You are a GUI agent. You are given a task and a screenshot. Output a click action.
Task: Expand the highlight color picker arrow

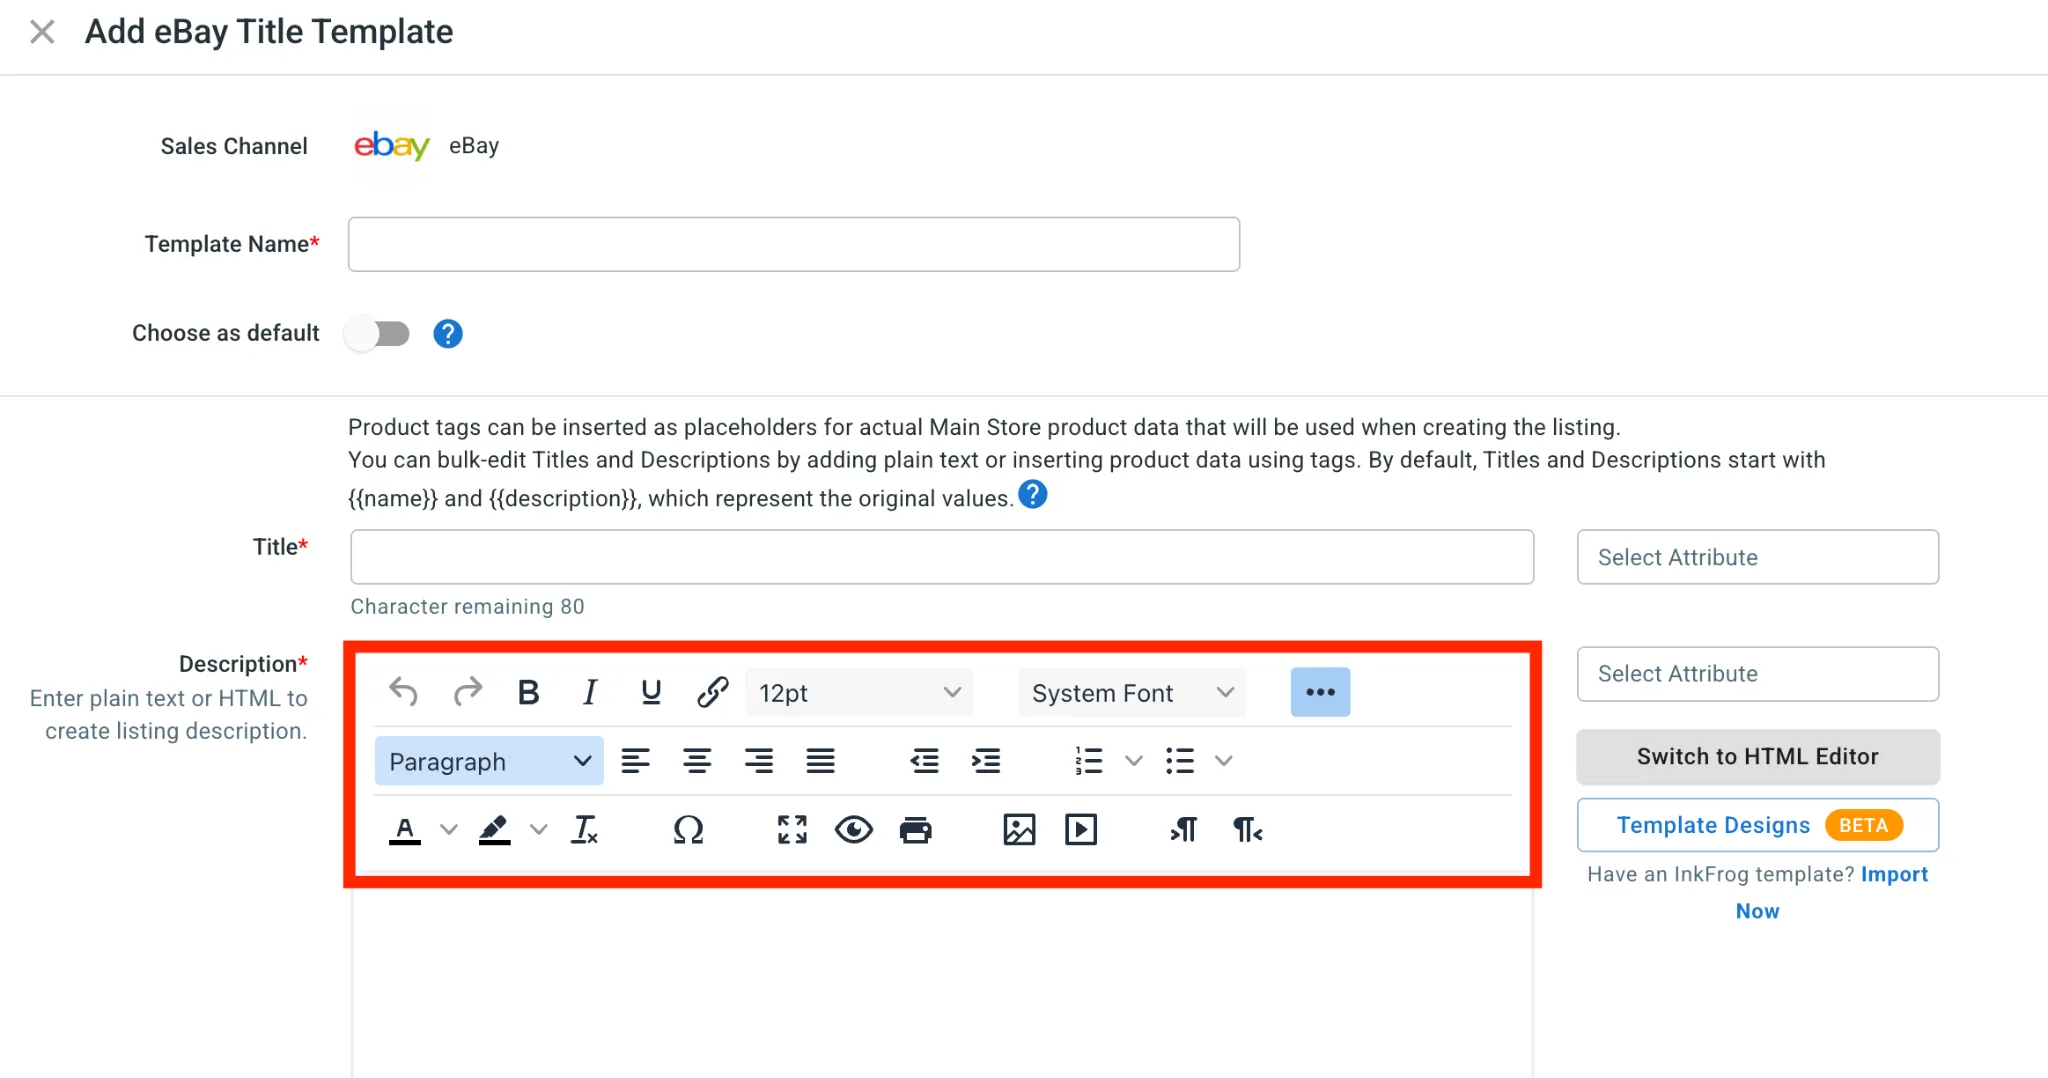[x=539, y=830]
